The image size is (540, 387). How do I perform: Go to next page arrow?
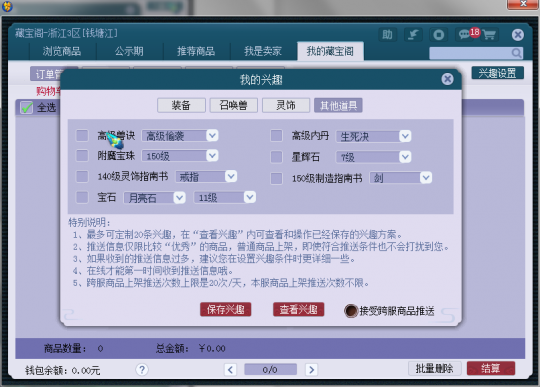point(311,370)
